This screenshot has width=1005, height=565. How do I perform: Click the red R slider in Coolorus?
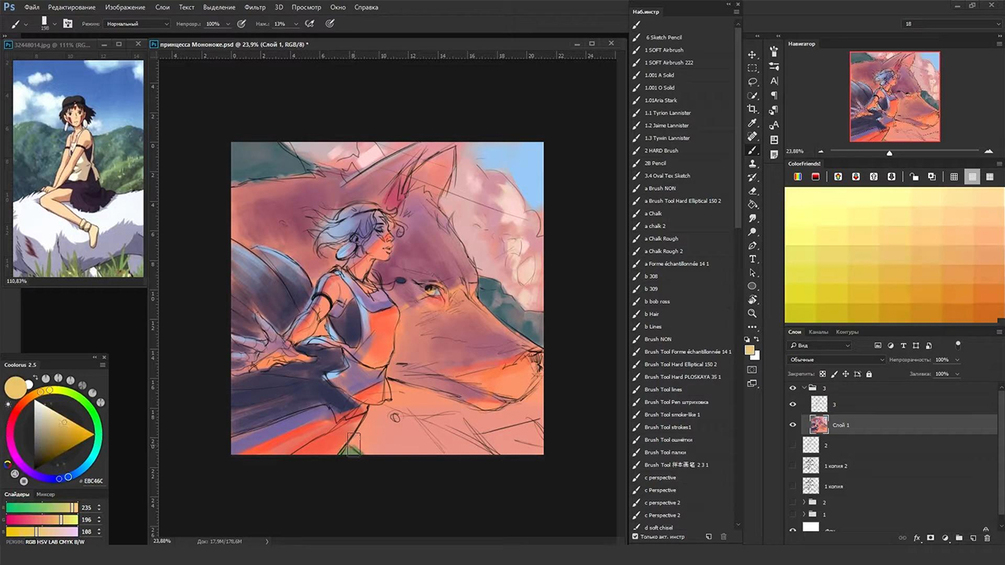pyautogui.click(x=42, y=507)
